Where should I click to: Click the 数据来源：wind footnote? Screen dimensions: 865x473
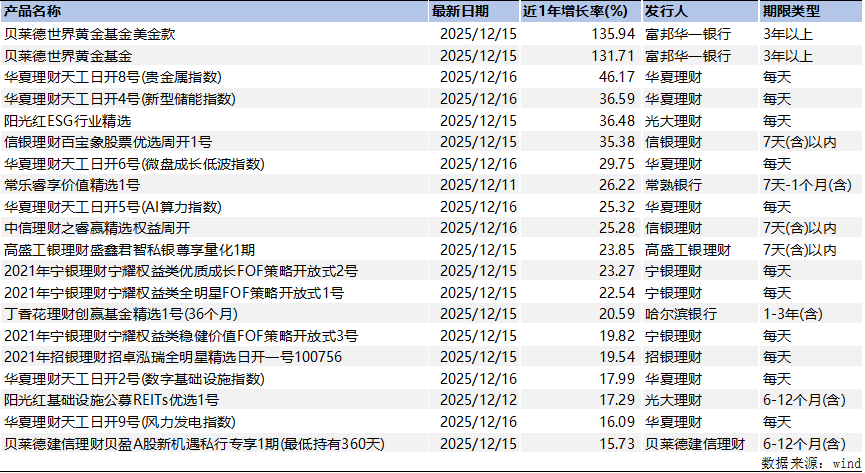811,463
